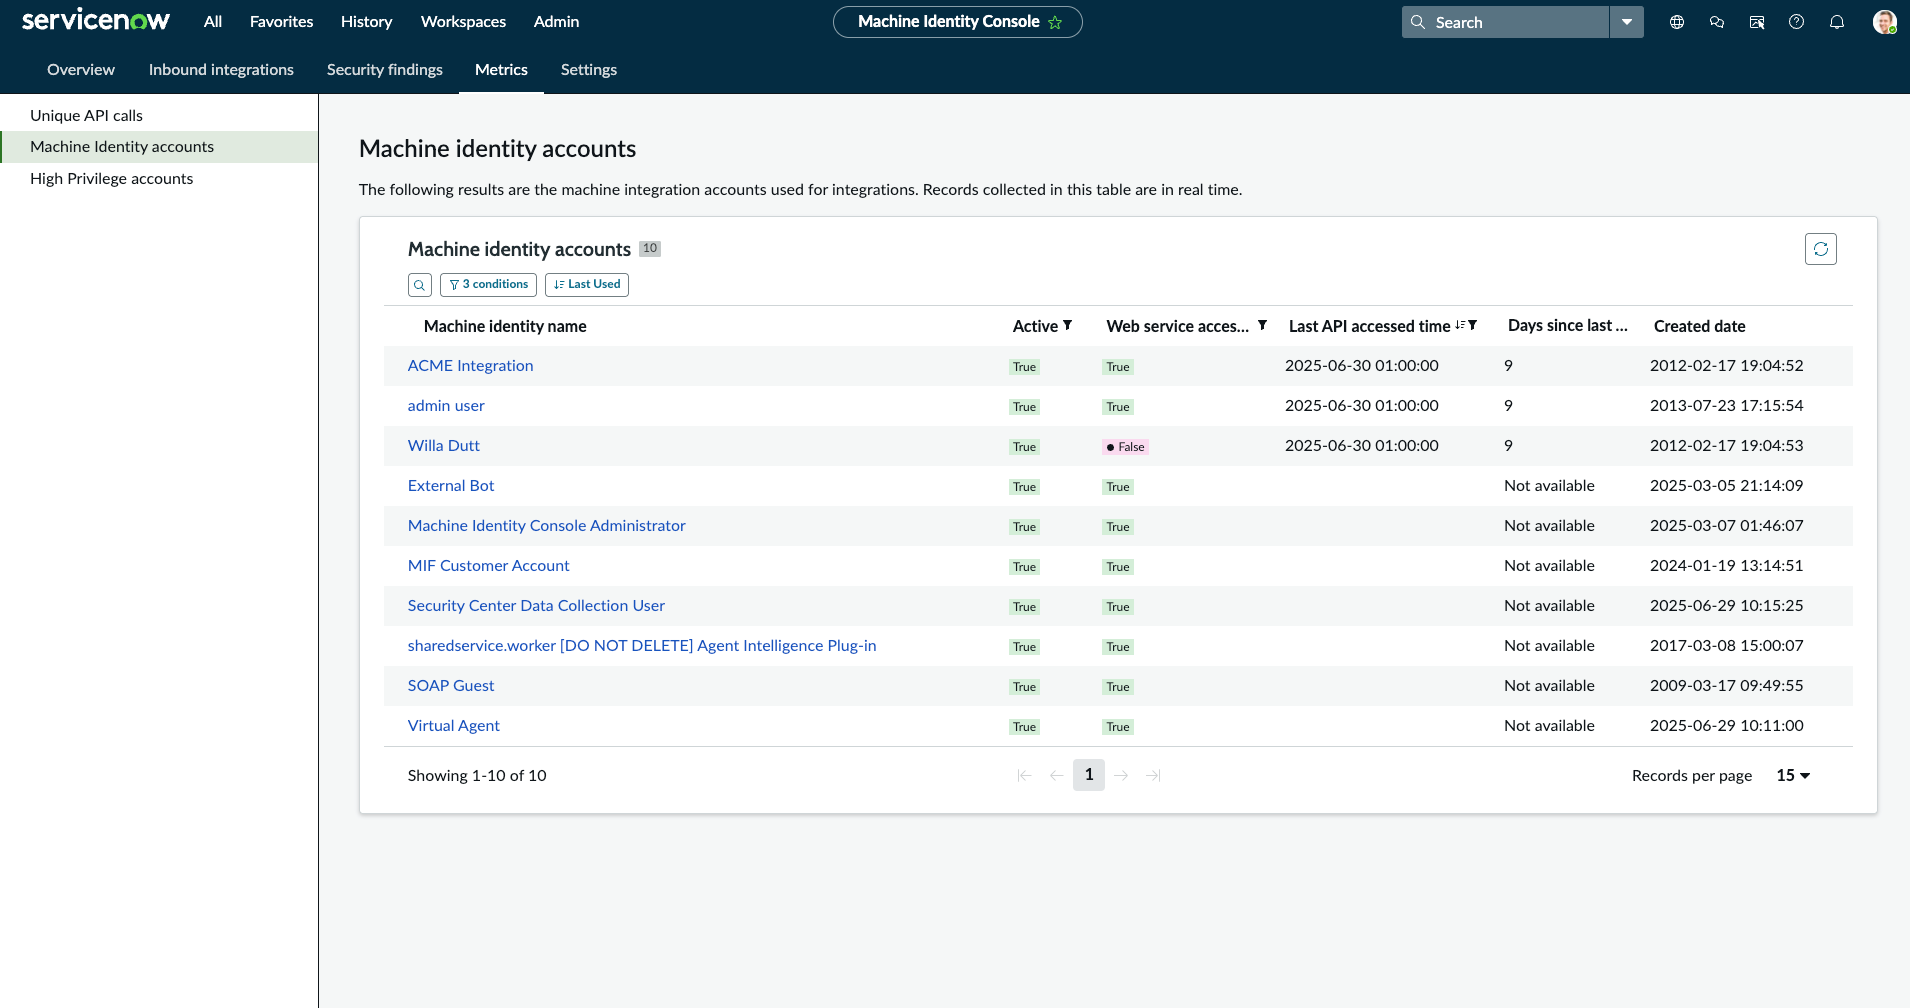This screenshot has width=1910, height=1008.
Task: Open Virtual Agent account link
Action: pos(454,726)
